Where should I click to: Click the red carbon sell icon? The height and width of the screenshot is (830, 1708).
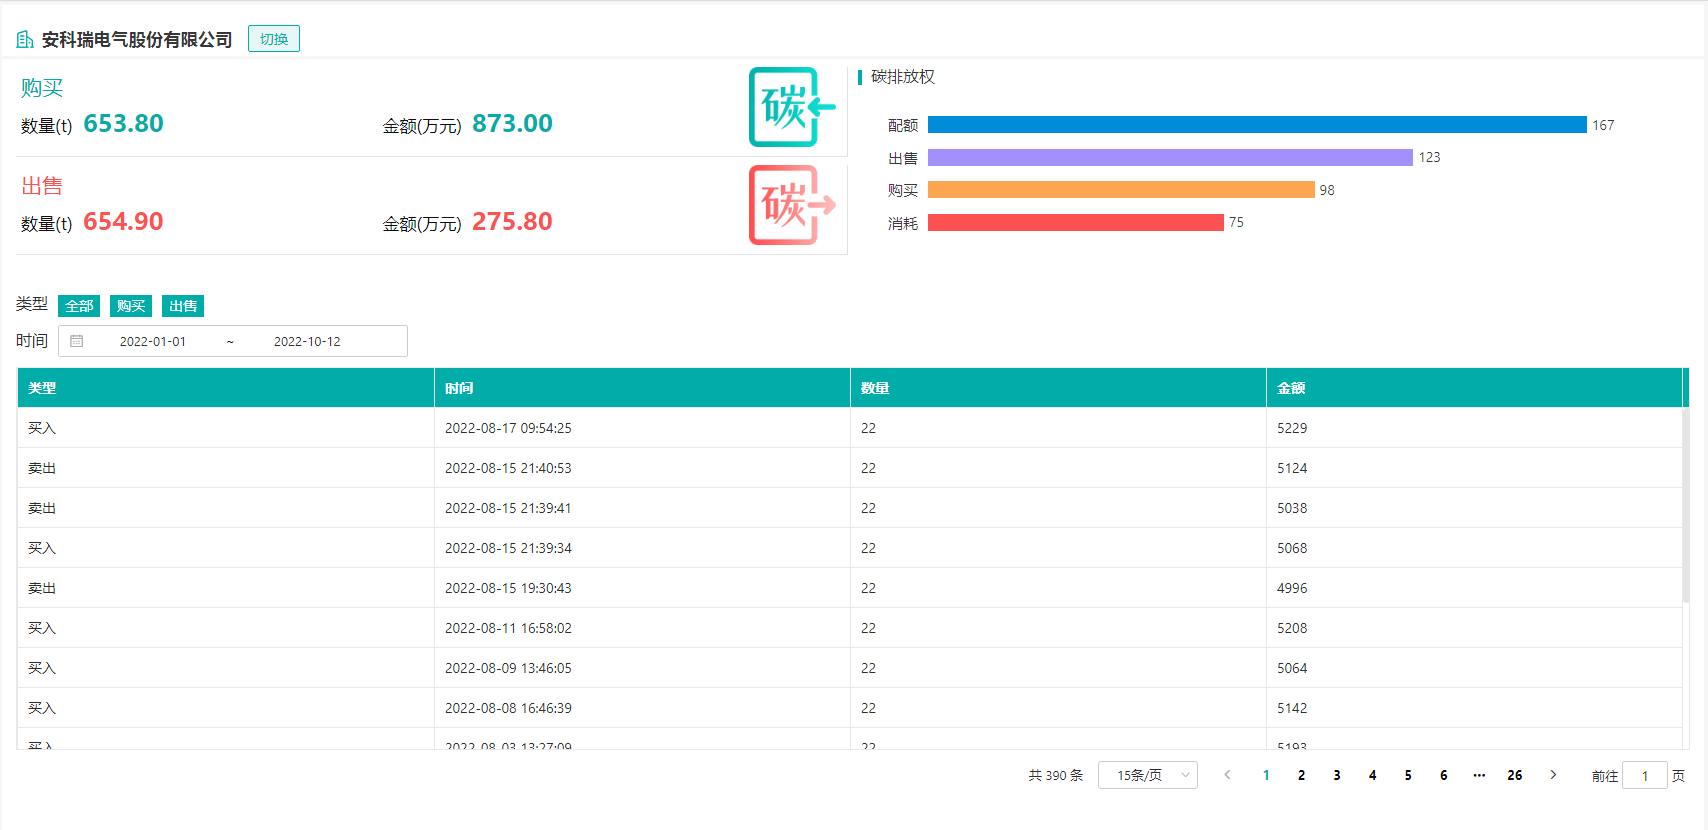791,205
